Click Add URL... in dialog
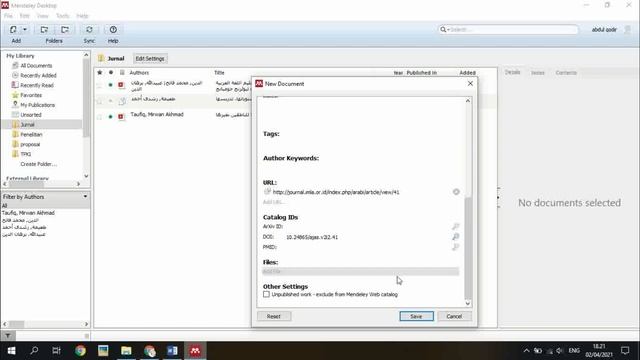Screen dimensions: 640x360 click(x=273, y=202)
